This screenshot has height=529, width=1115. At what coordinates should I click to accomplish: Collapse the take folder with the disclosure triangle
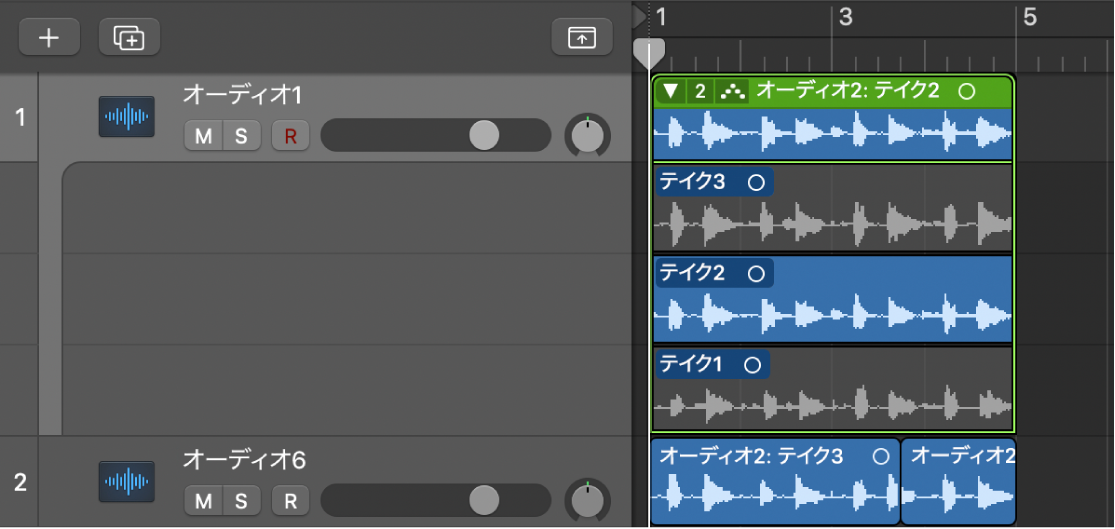671,91
